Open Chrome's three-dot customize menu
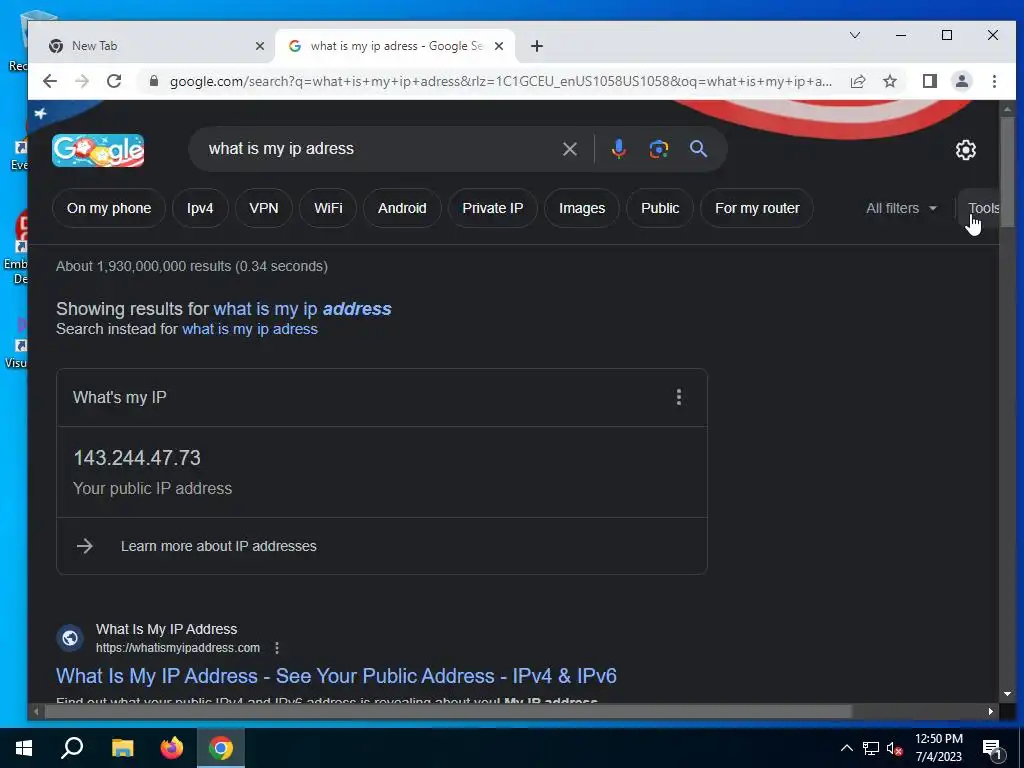Image resolution: width=1024 pixels, height=768 pixels. [994, 81]
